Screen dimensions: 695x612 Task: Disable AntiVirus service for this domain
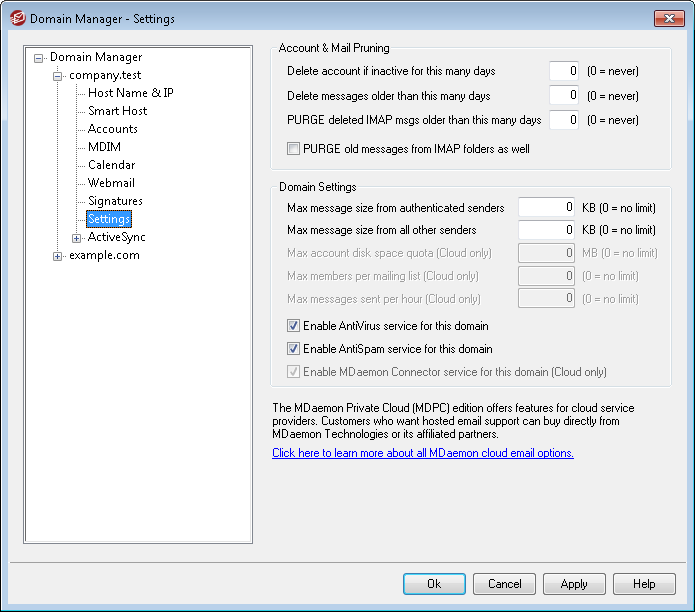pos(293,326)
